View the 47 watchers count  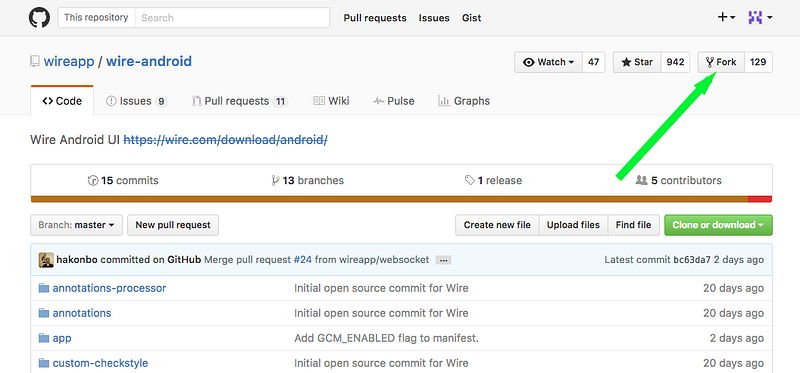coord(593,62)
